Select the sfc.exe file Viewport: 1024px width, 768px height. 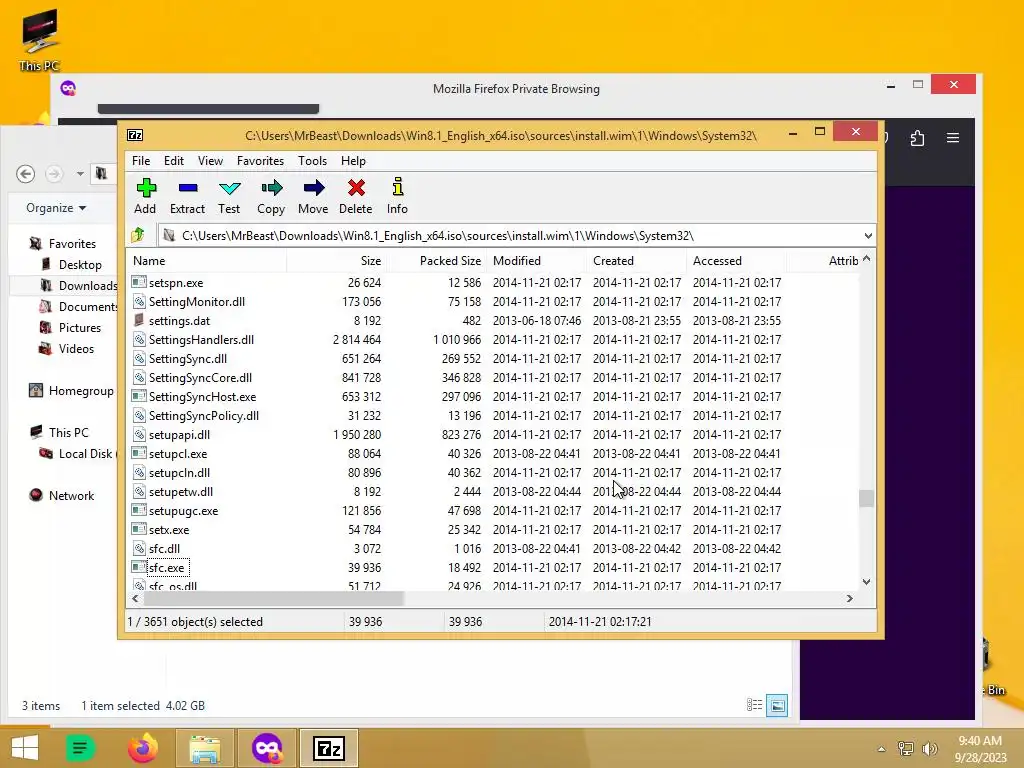pos(167,568)
